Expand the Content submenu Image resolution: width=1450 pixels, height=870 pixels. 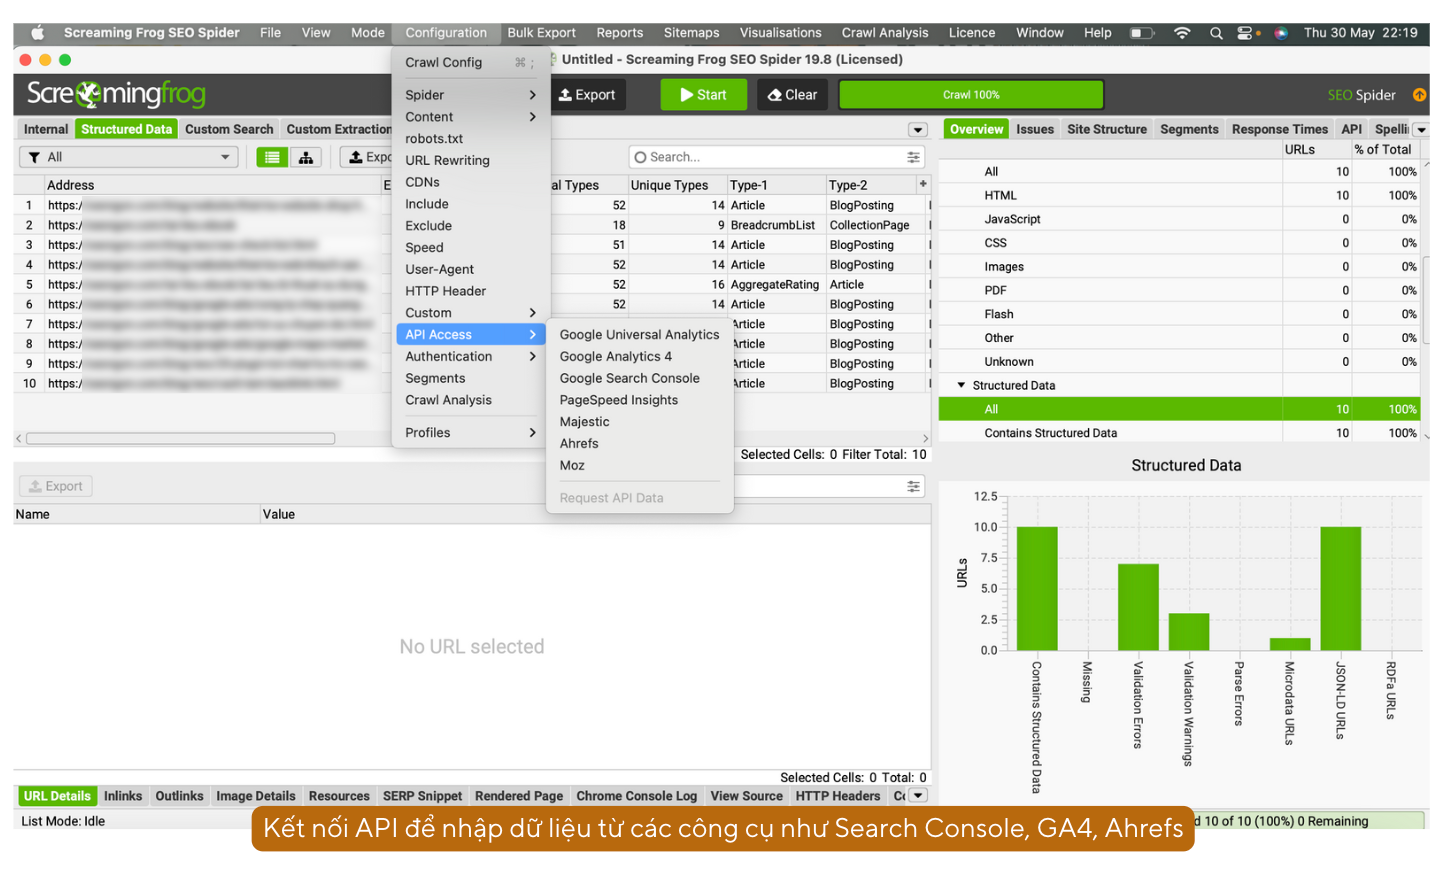[470, 117]
